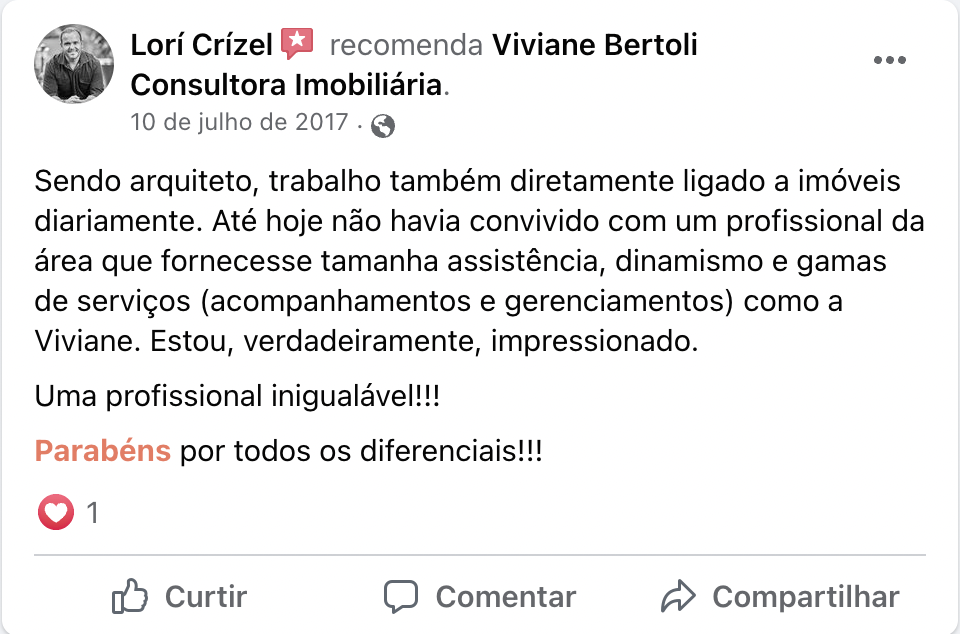Click the 10 de julho de 2017 timestamp
Image resolution: width=960 pixels, height=634 pixels.
239,124
